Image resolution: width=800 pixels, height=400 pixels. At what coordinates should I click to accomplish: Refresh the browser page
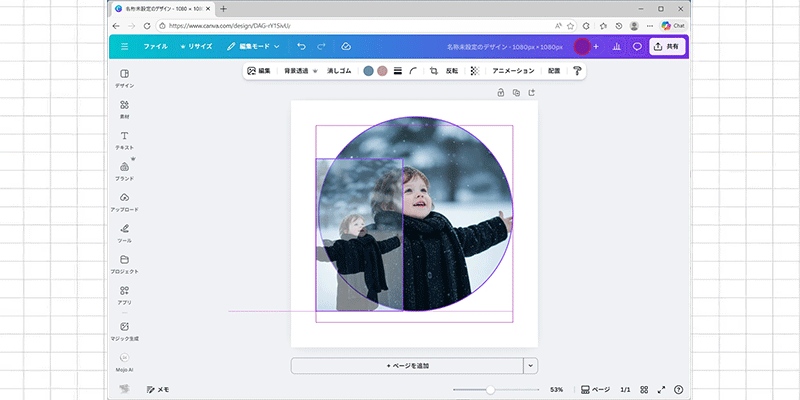[x=147, y=26]
